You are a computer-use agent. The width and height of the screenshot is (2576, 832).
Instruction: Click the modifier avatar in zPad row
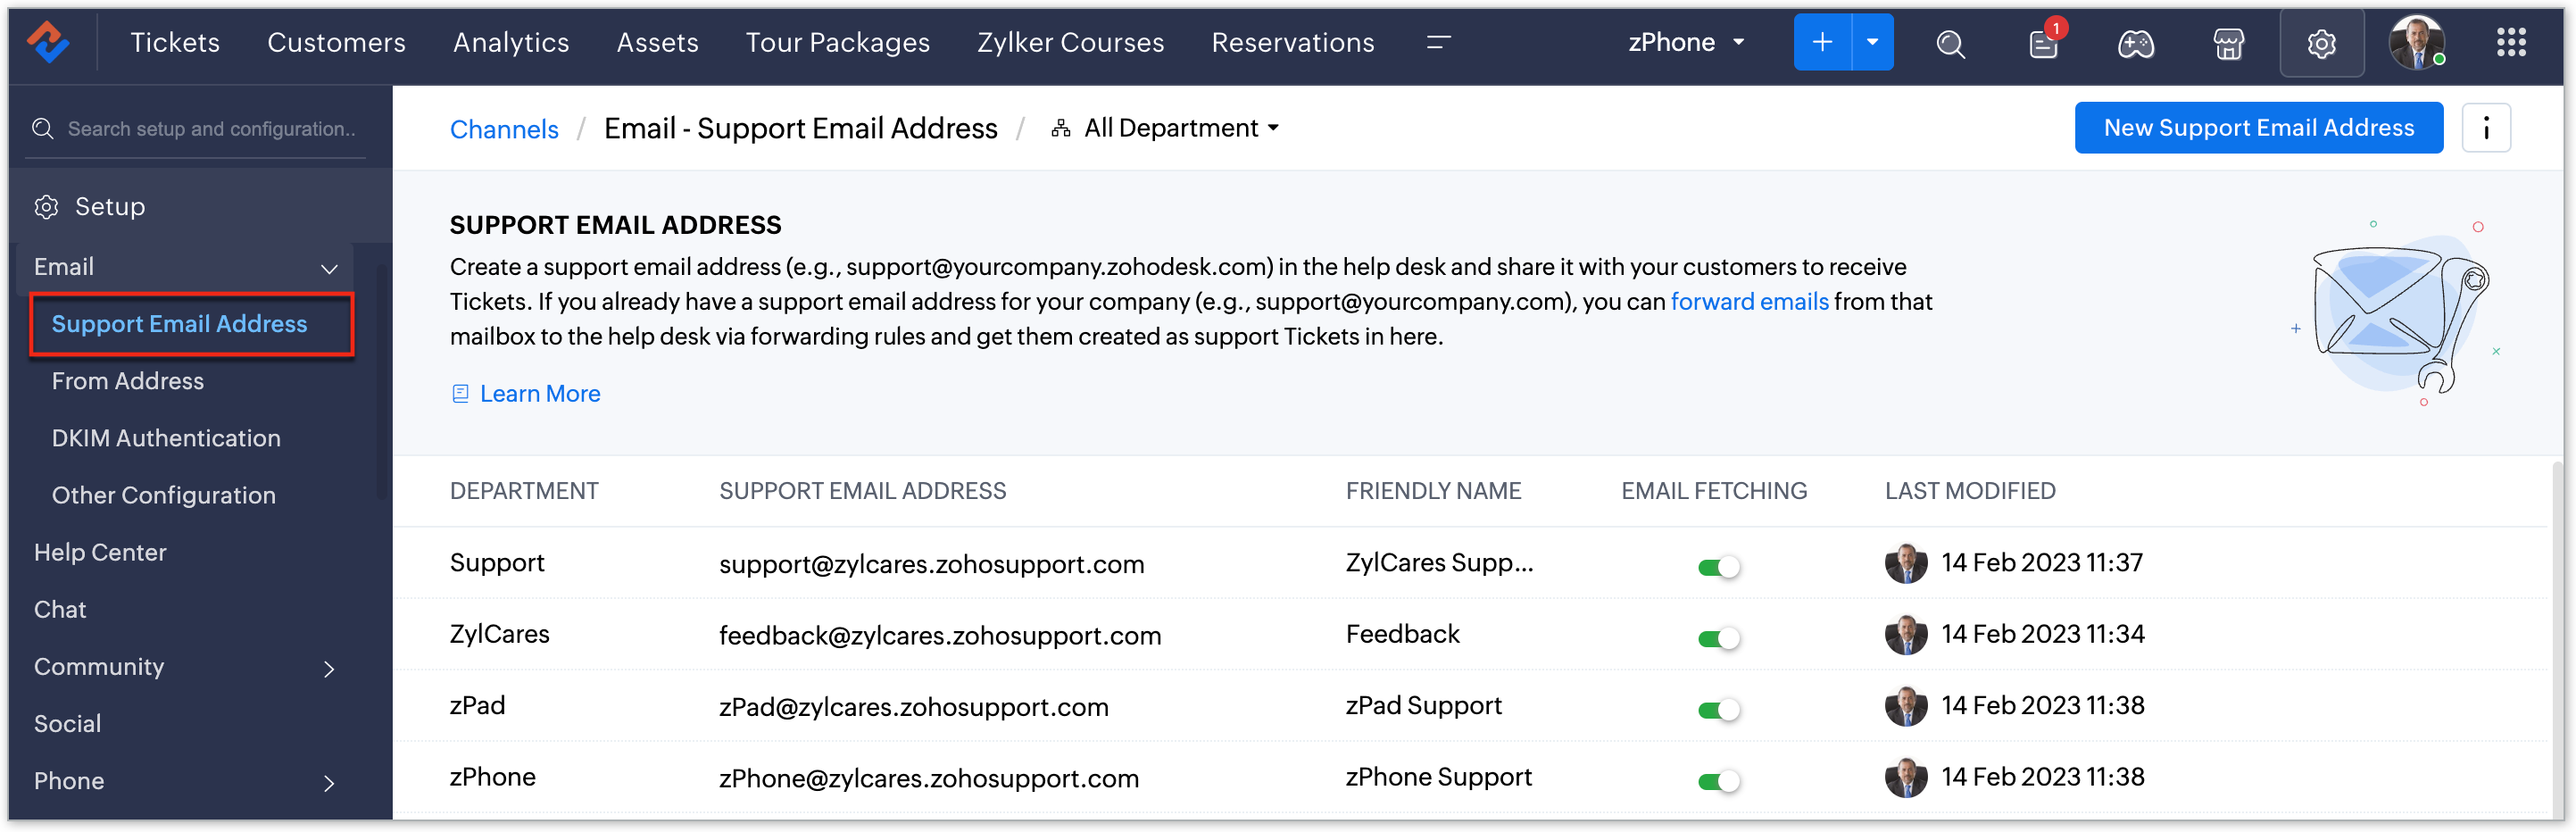[x=1905, y=707]
